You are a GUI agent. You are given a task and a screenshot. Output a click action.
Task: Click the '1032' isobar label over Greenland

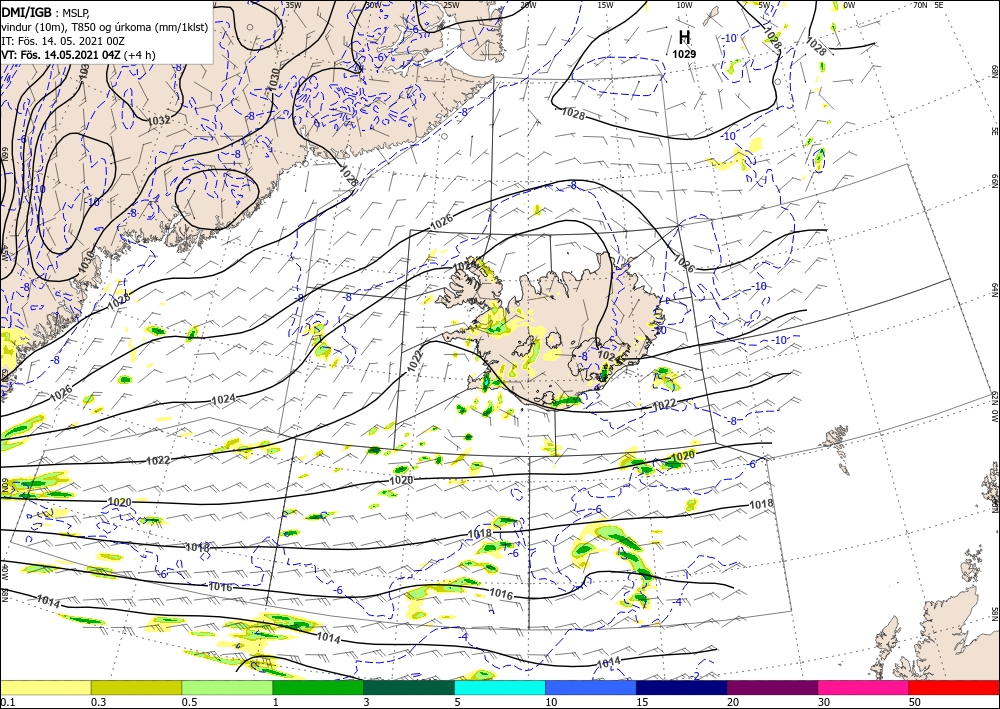159,121
